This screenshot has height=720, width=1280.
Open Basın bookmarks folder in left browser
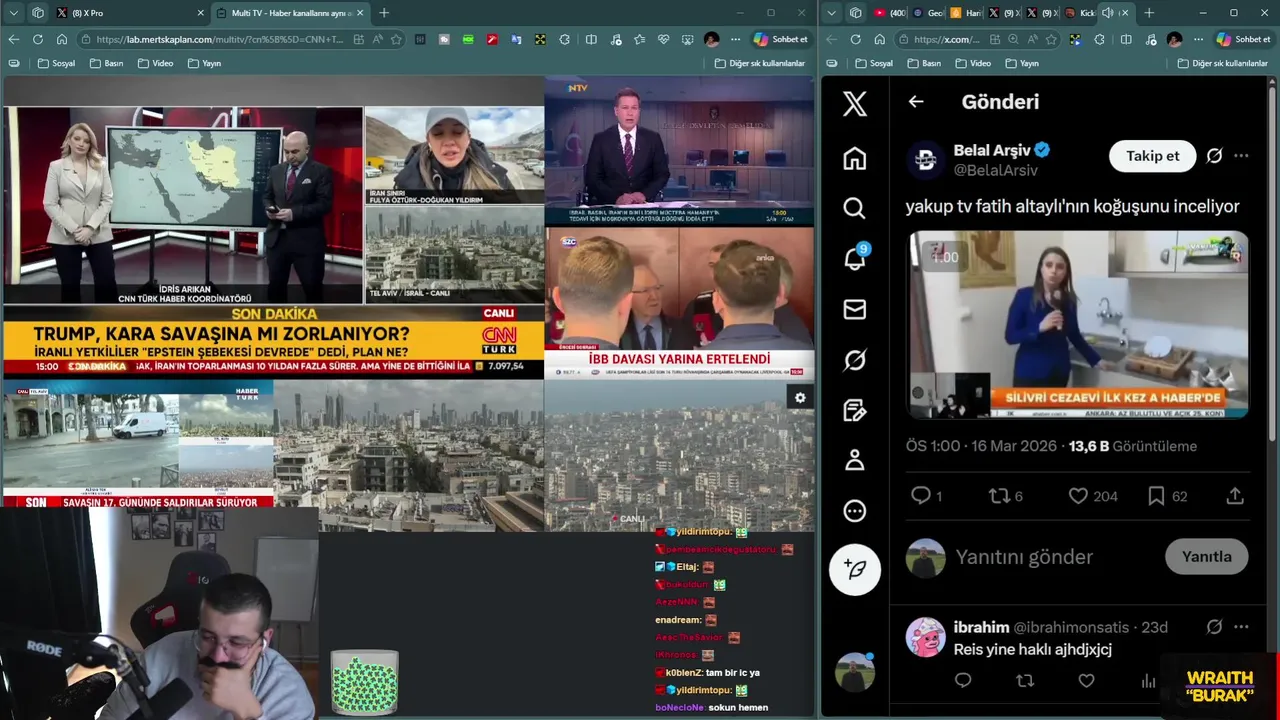107,63
